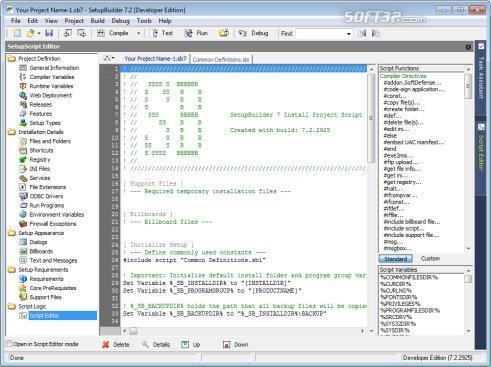The height and width of the screenshot is (367, 491).
Task: Select the Custom functions button
Action: [430, 259]
